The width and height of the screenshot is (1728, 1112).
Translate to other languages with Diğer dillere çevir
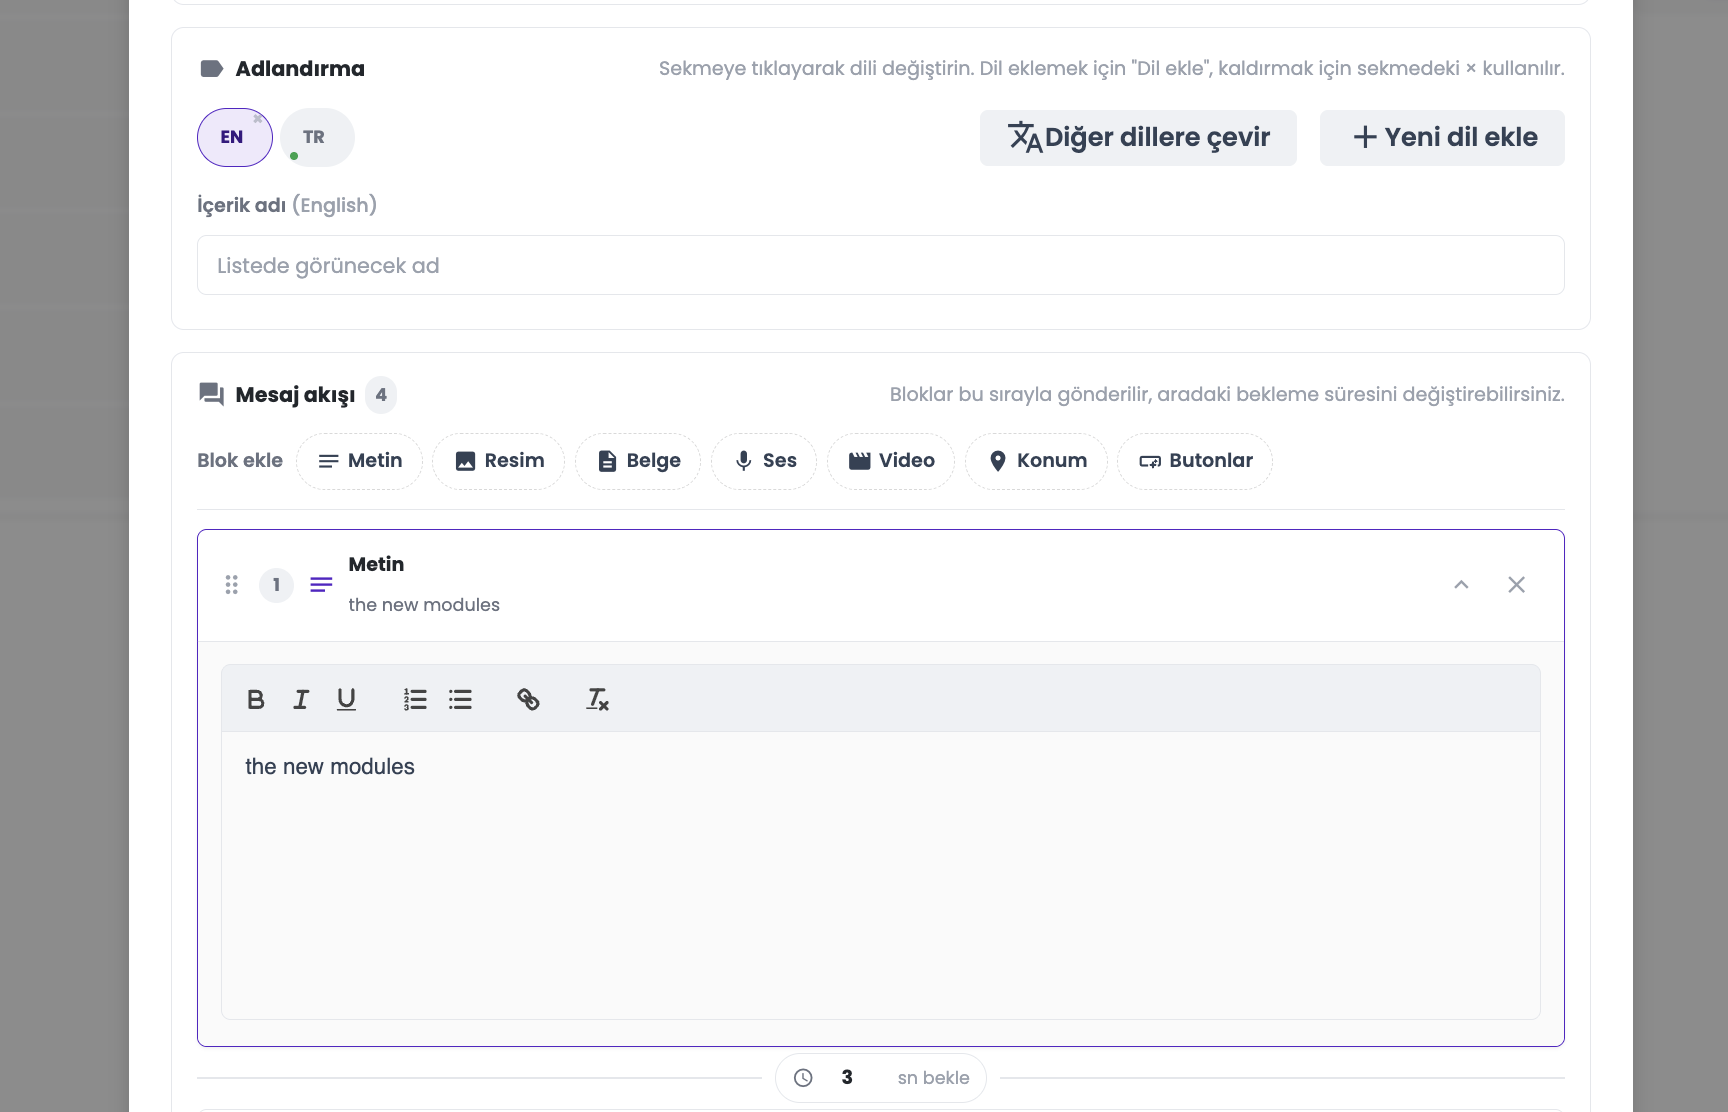click(1138, 138)
